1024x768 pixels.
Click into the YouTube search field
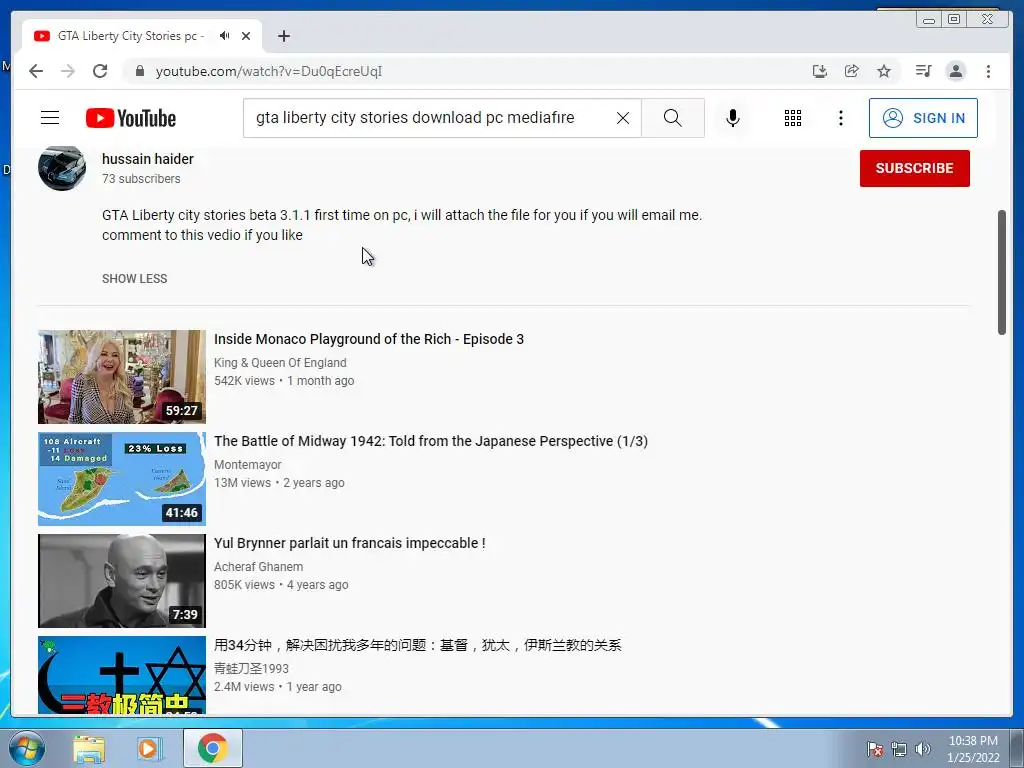[431, 118]
